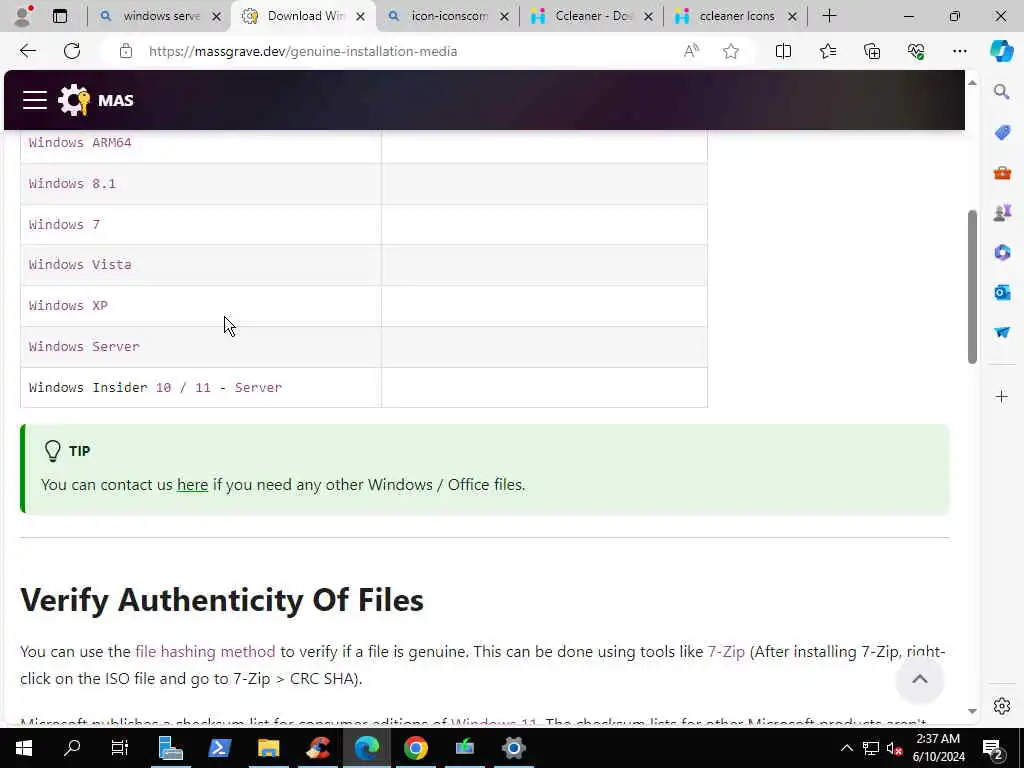Viewport: 1024px width, 768px height.
Task: Open Outlook in the sidebar
Action: (1002, 292)
